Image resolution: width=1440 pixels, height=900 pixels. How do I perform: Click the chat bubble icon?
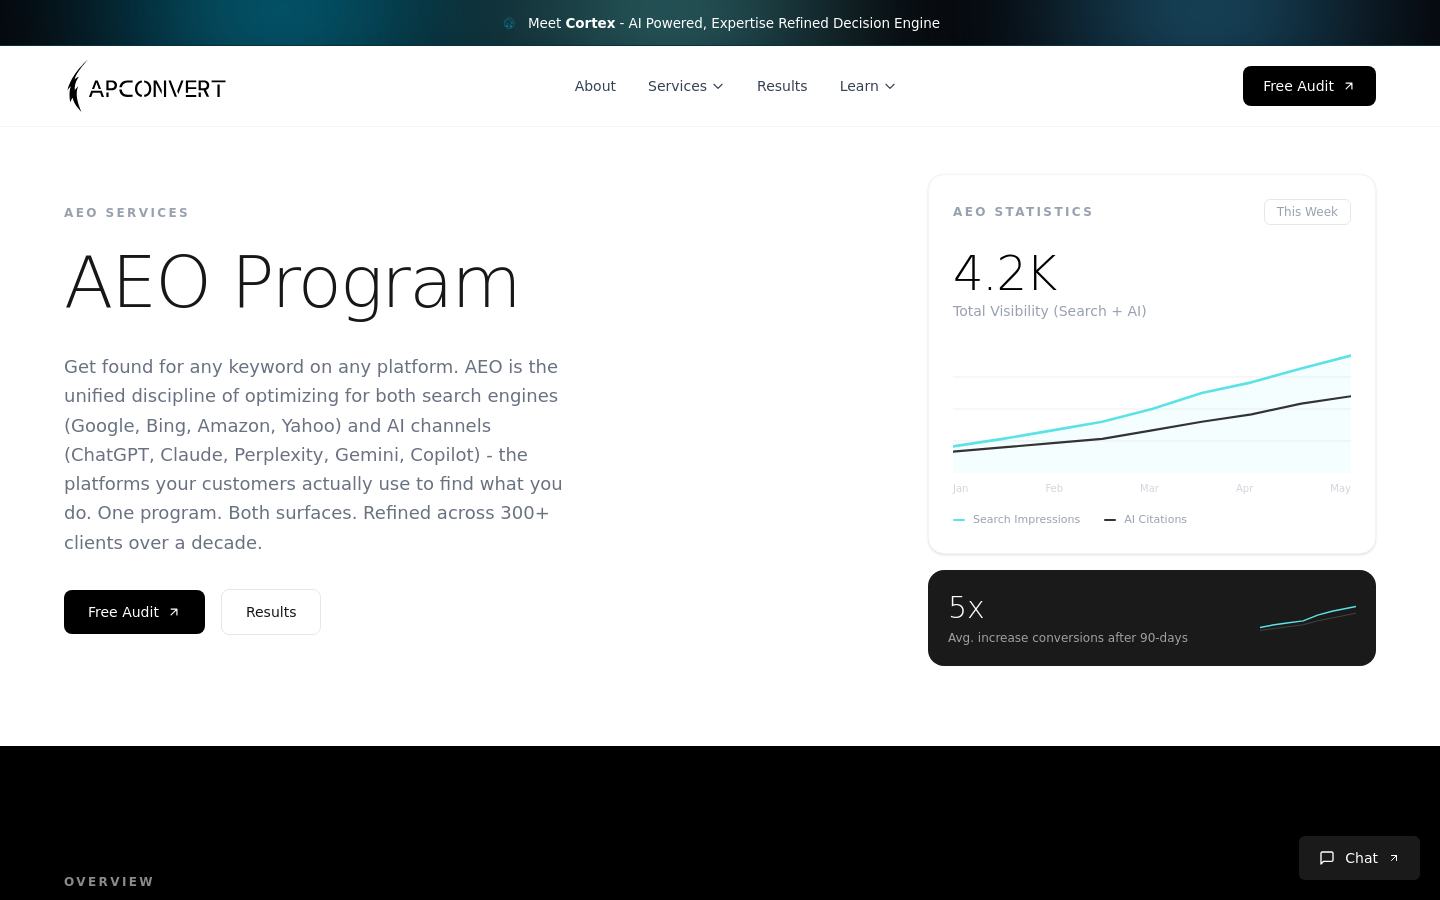pyautogui.click(x=1327, y=858)
